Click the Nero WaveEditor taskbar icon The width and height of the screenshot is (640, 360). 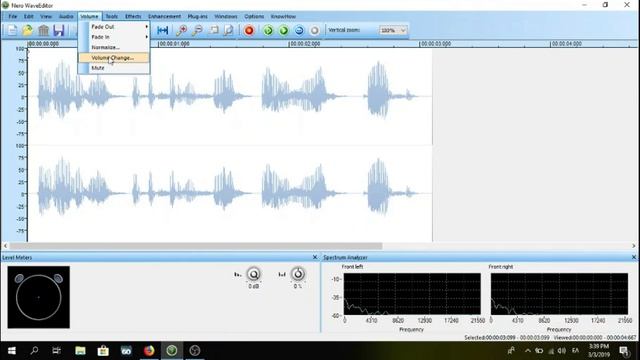pos(172,351)
